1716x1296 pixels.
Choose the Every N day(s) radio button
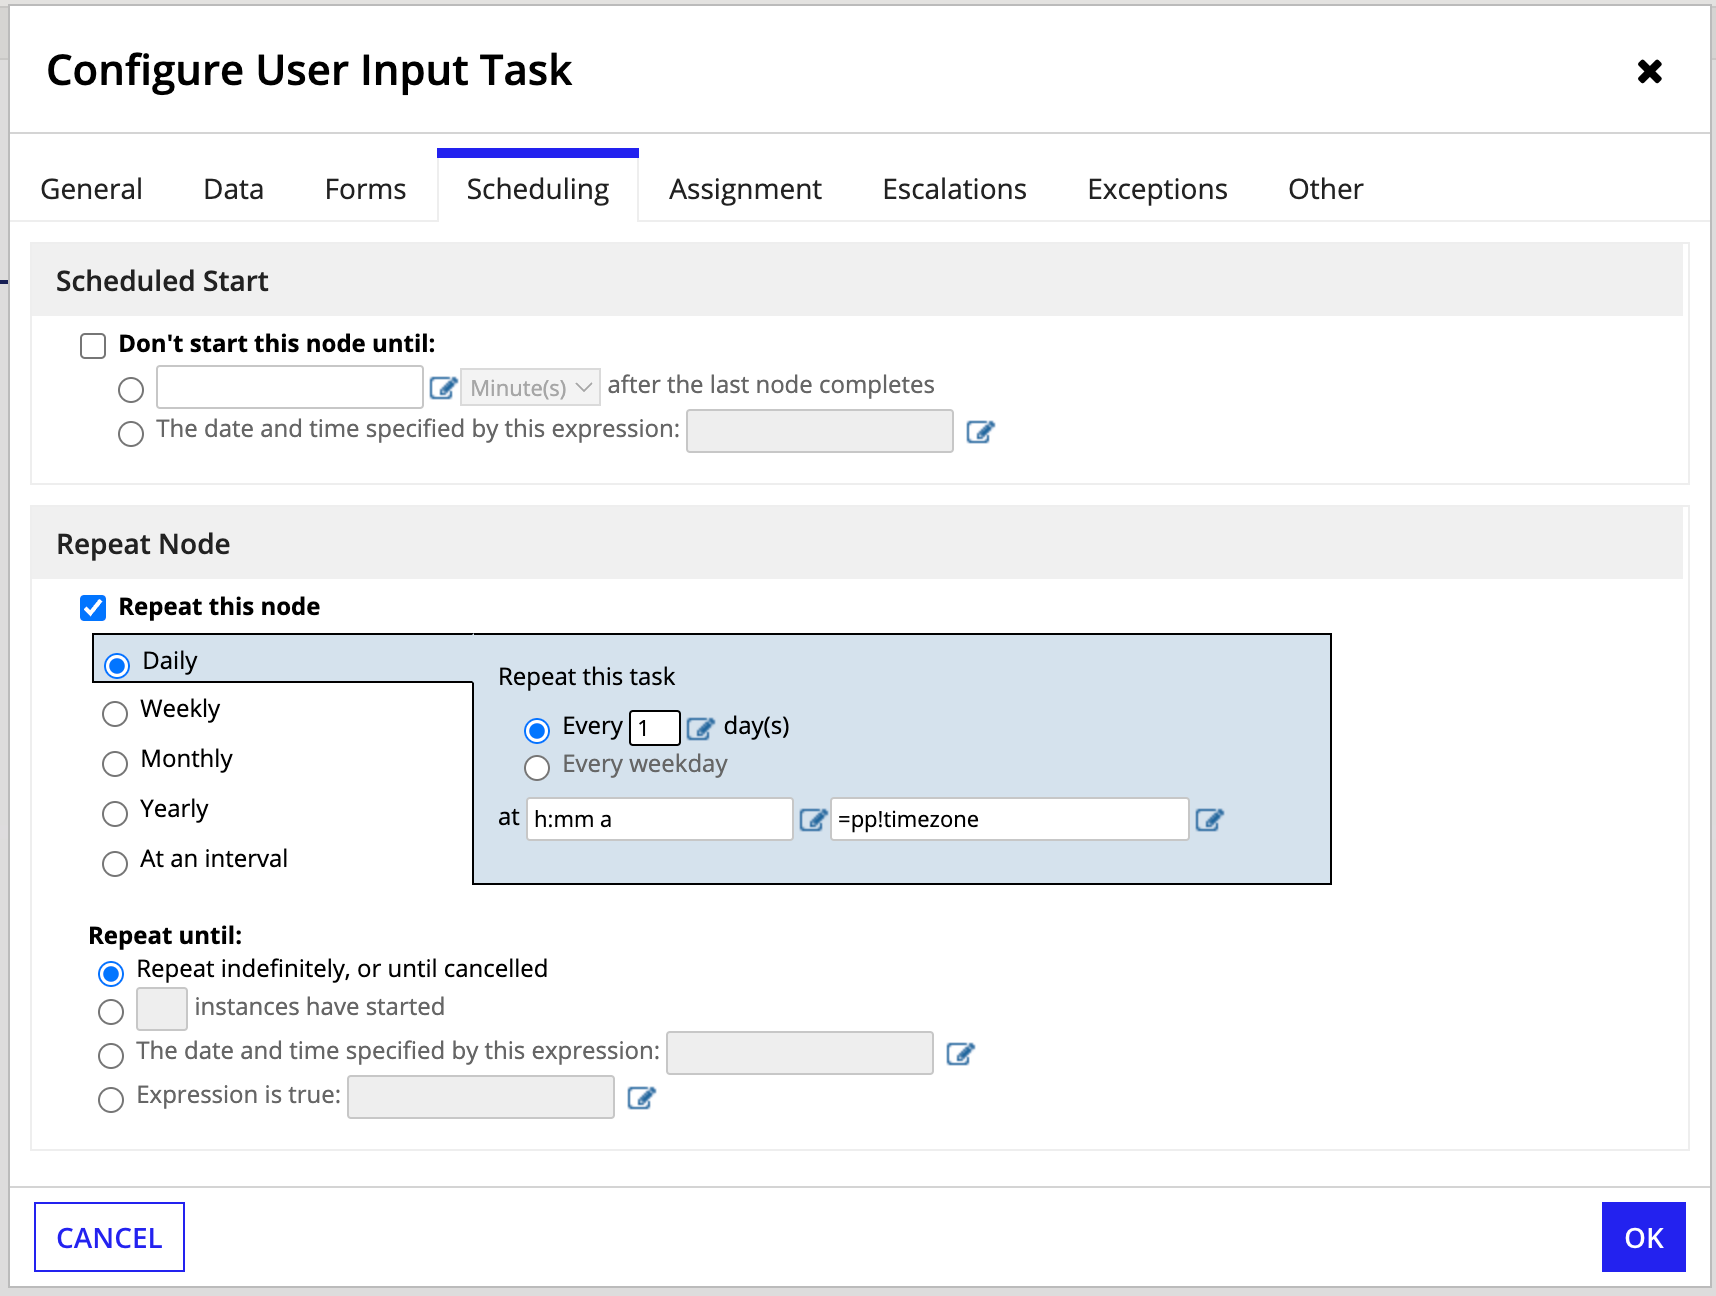(537, 730)
